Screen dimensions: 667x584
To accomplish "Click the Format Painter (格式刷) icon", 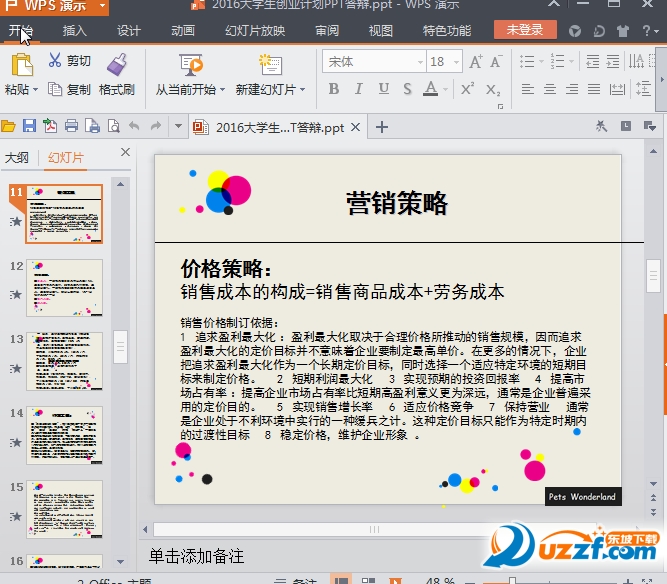I will click(117, 64).
